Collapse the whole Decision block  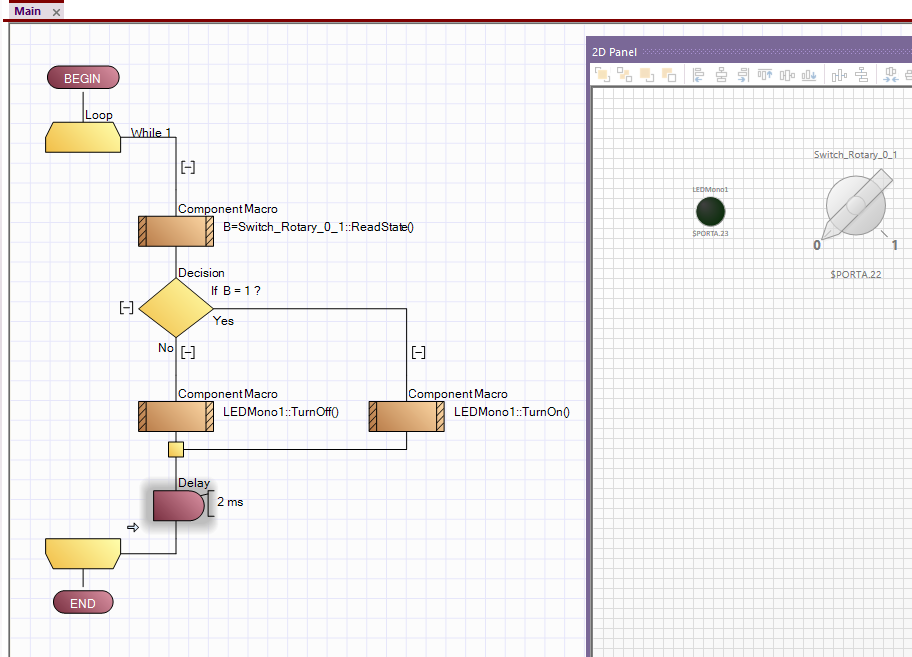click(126, 308)
